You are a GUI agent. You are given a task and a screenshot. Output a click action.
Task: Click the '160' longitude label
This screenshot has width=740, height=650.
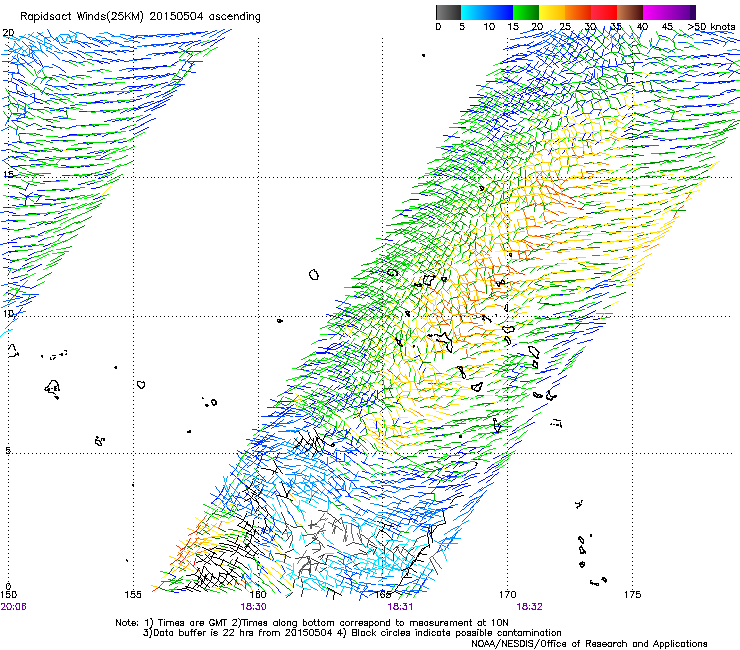tap(258, 595)
